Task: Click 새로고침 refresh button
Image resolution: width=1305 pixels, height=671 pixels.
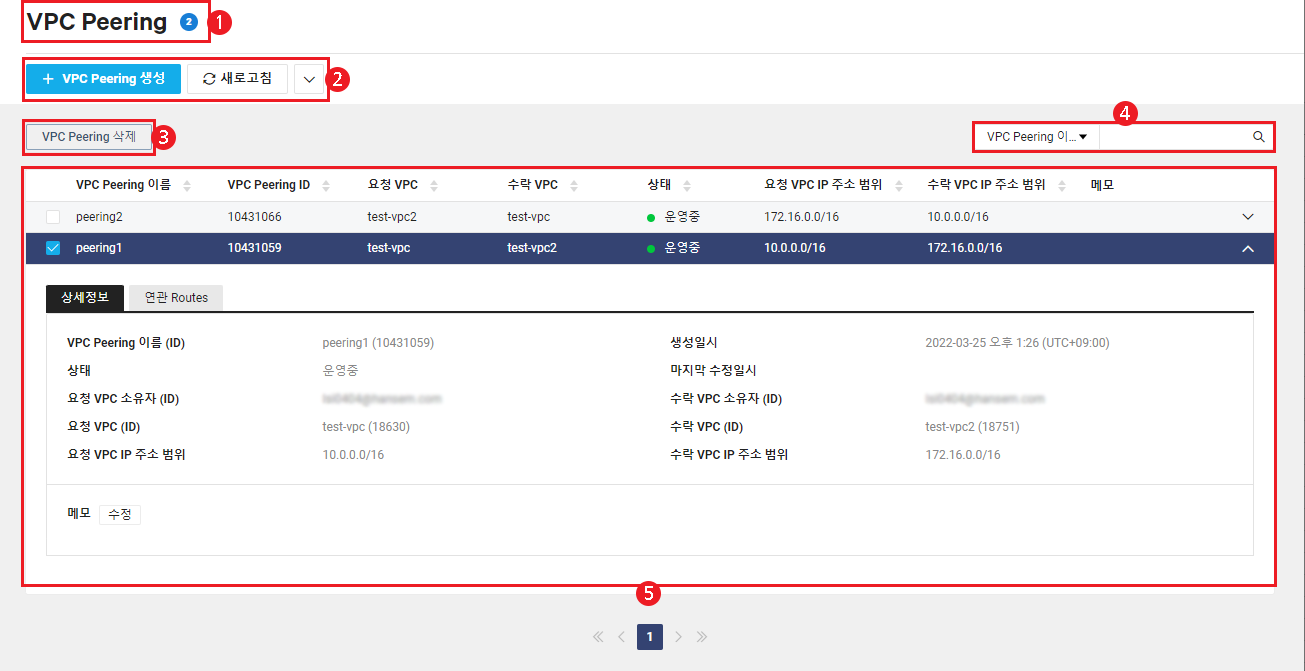Action: pyautogui.click(x=237, y=78)
